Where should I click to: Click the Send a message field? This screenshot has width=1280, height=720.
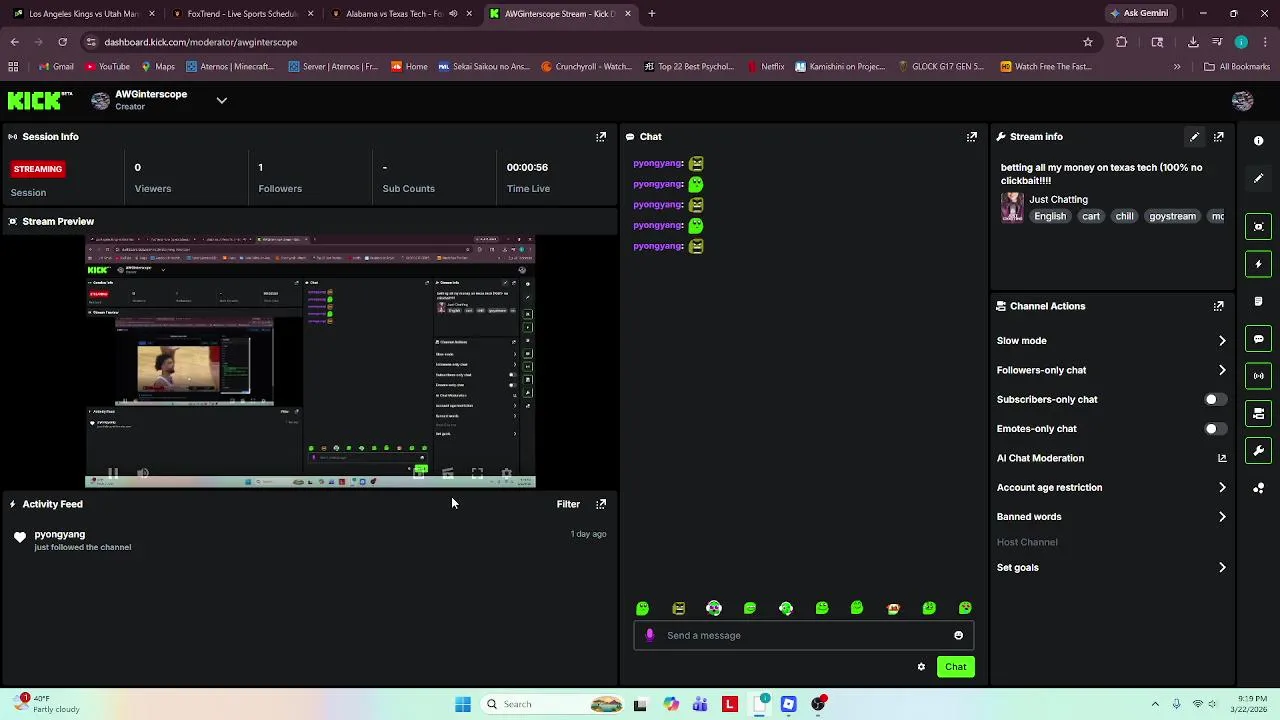tap(803, 635)
